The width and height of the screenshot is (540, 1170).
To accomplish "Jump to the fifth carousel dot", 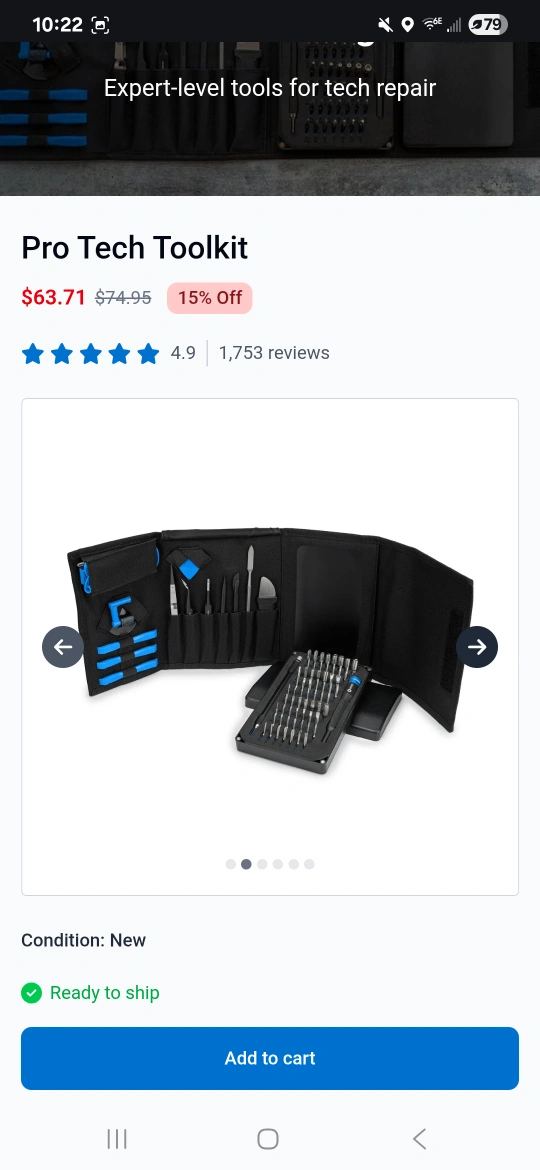I will click(293, 864).
